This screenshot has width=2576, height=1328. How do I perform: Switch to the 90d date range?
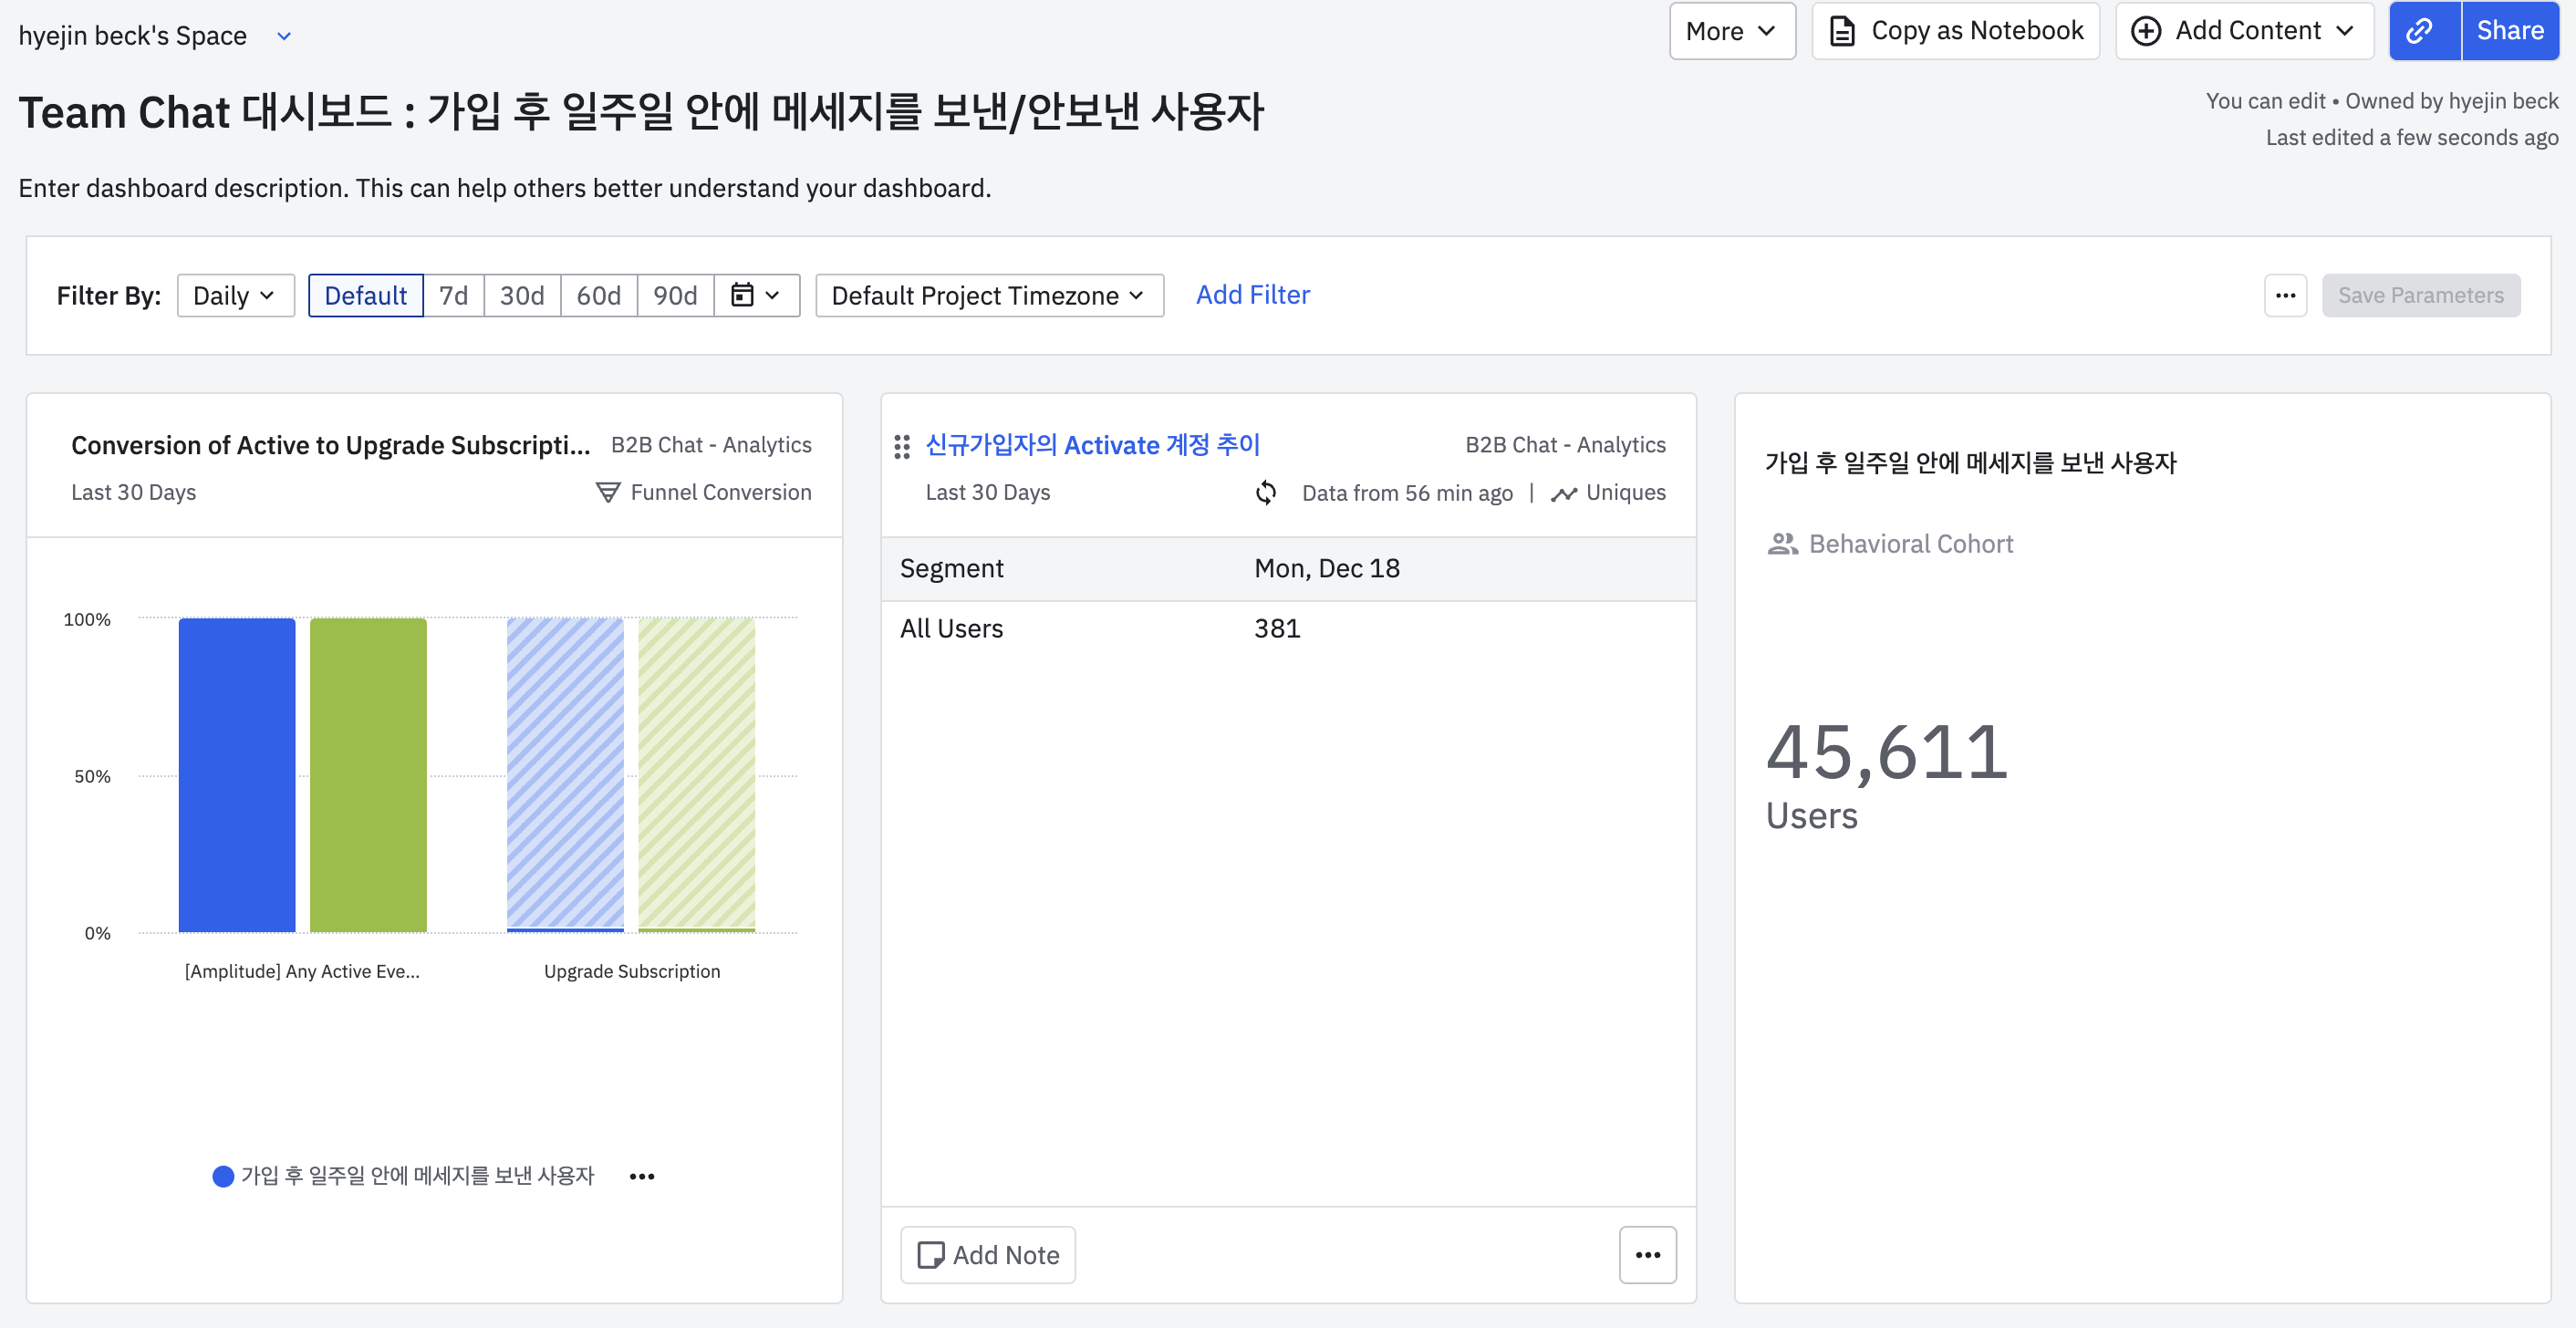point(674,295)
